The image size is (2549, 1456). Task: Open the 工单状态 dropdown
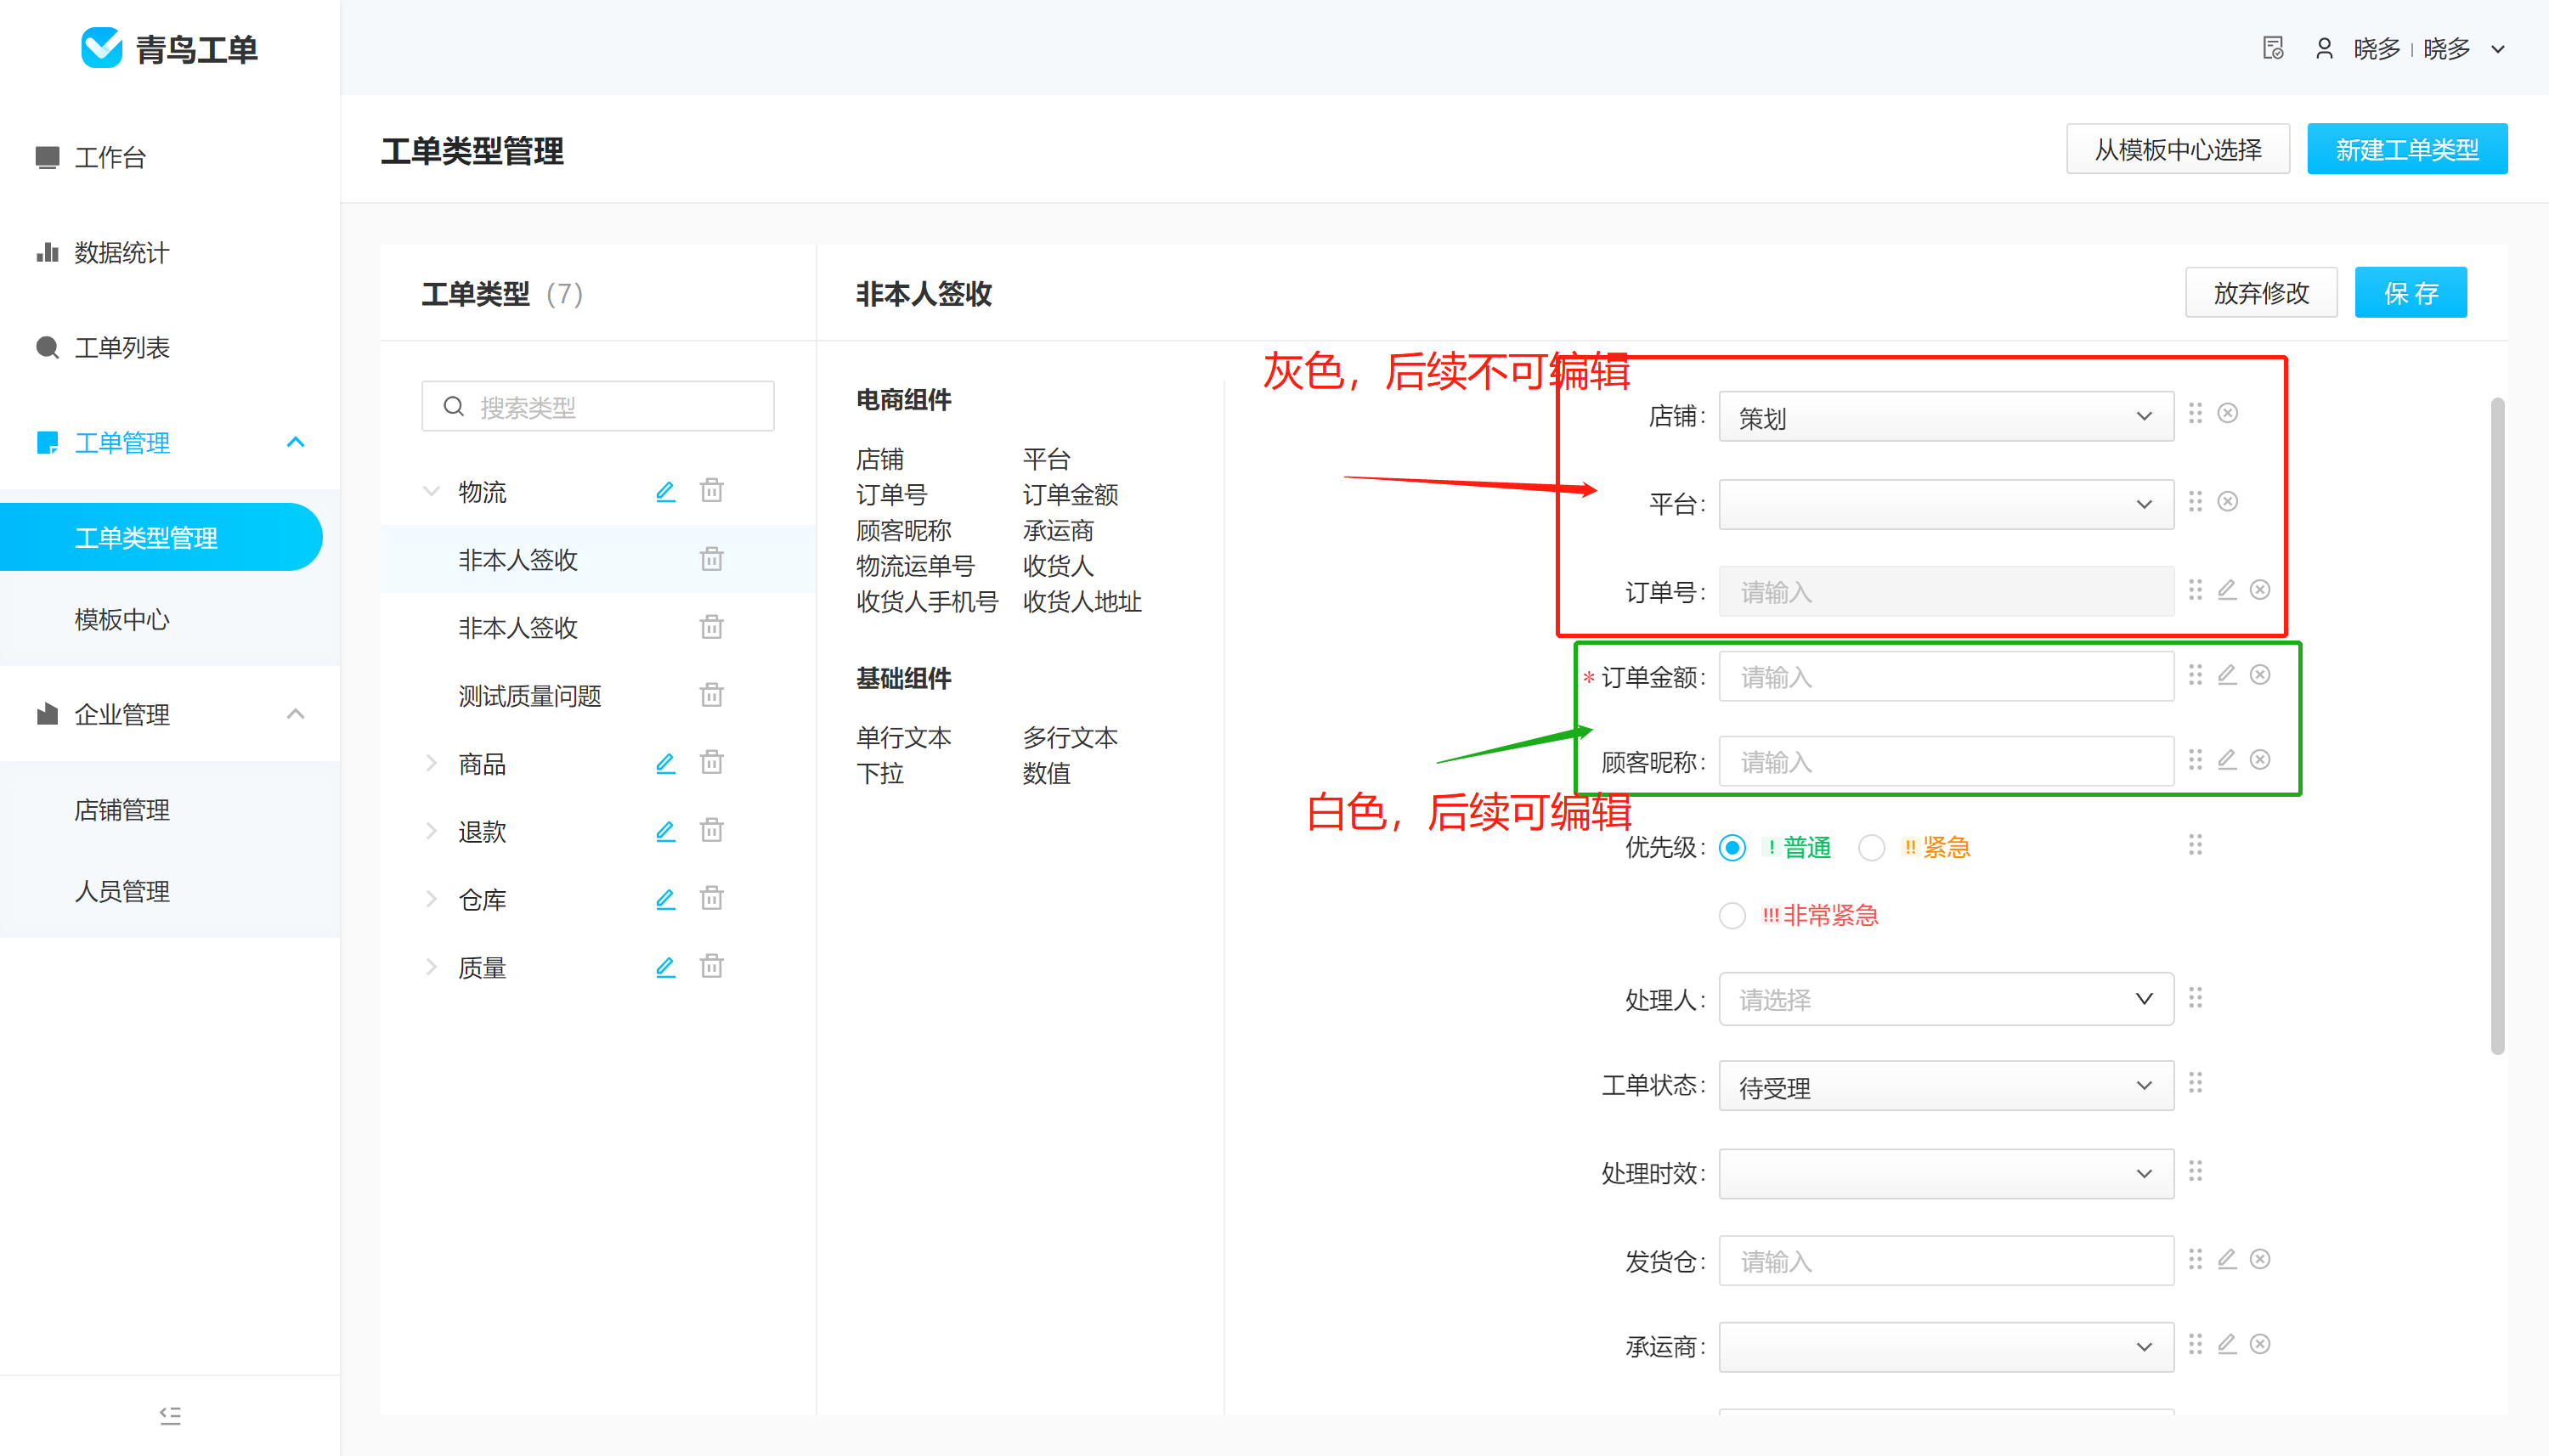point(1946,1086)
